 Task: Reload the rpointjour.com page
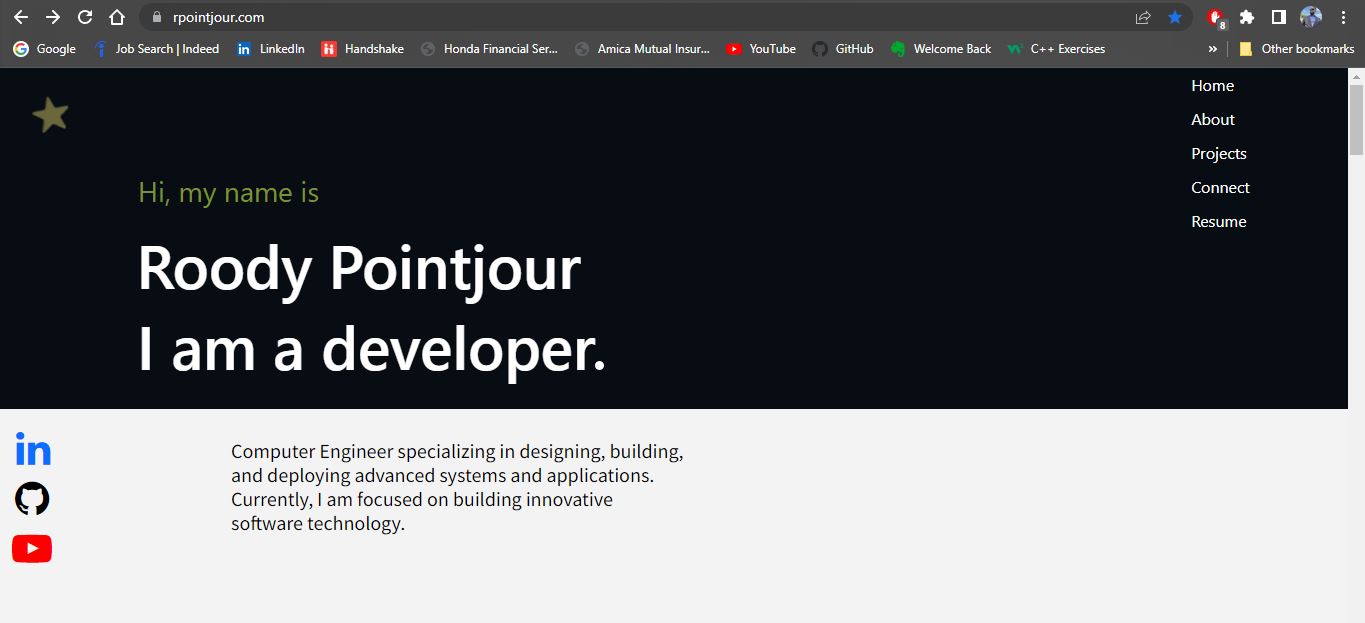(84, 17)
